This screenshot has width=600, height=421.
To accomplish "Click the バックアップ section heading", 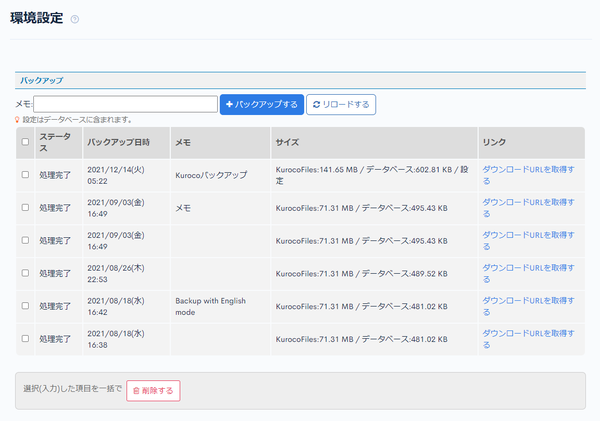I will [x=42, y=80].
